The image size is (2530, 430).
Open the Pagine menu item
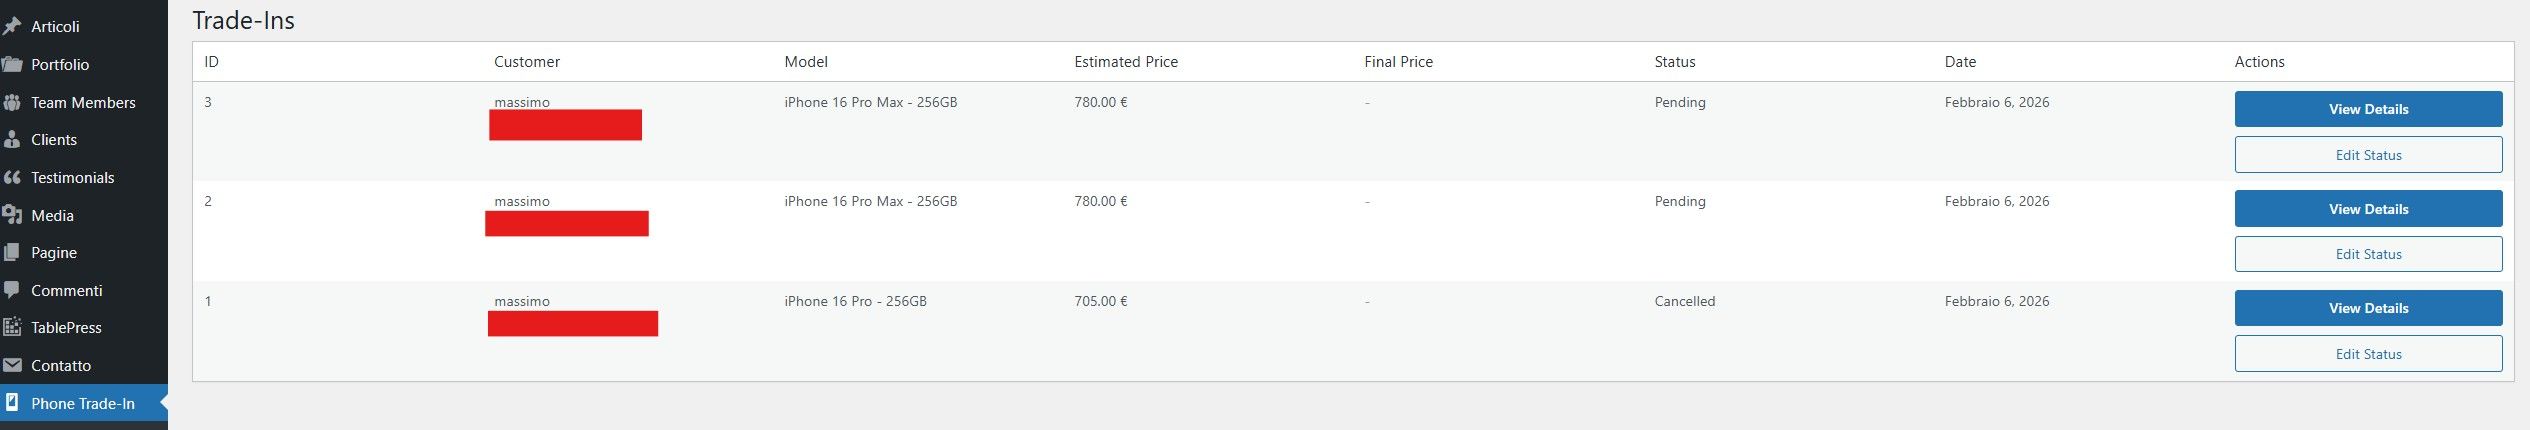(54, 253)
